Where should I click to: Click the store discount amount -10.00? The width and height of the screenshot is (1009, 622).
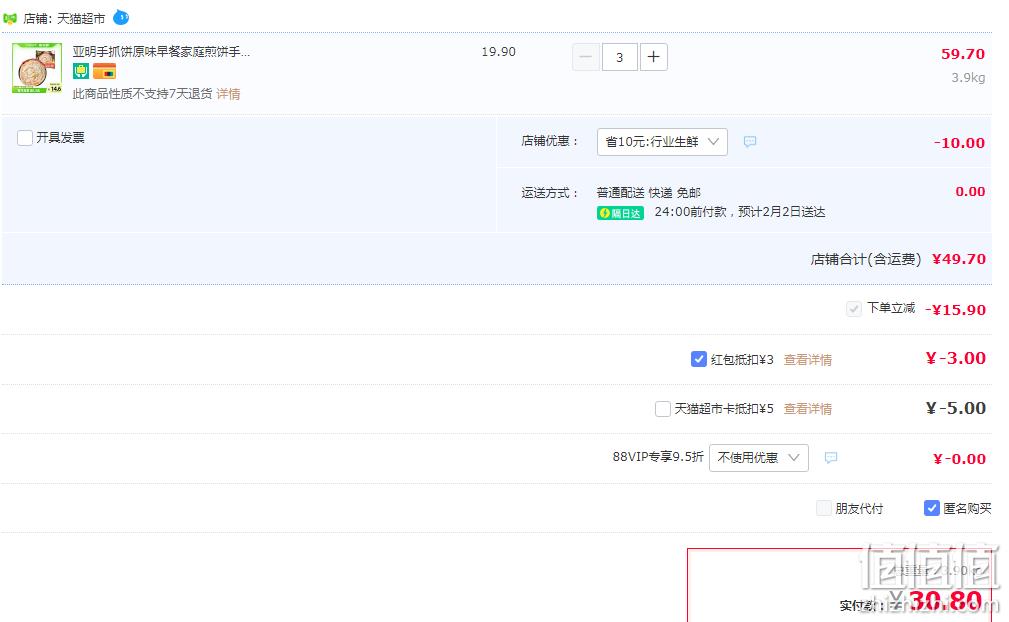point(959,143)
